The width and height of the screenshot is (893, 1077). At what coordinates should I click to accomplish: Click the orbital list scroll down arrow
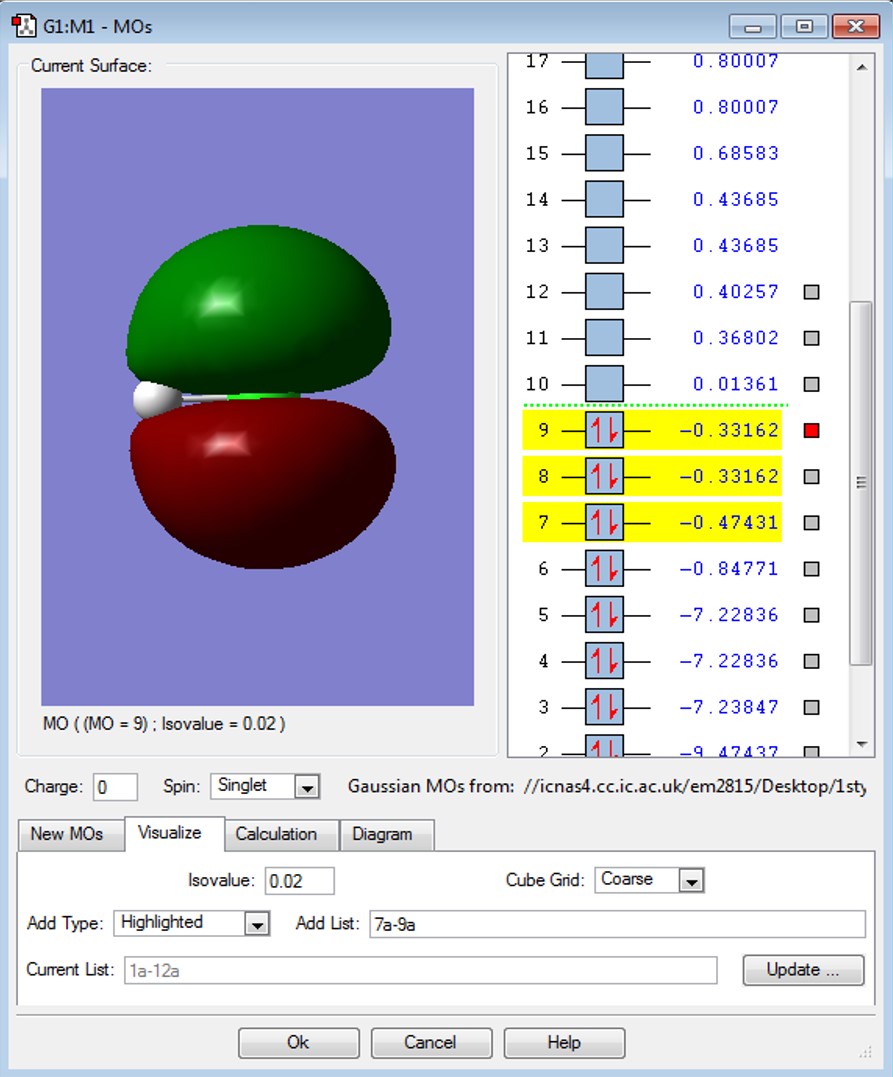(861, 744)
